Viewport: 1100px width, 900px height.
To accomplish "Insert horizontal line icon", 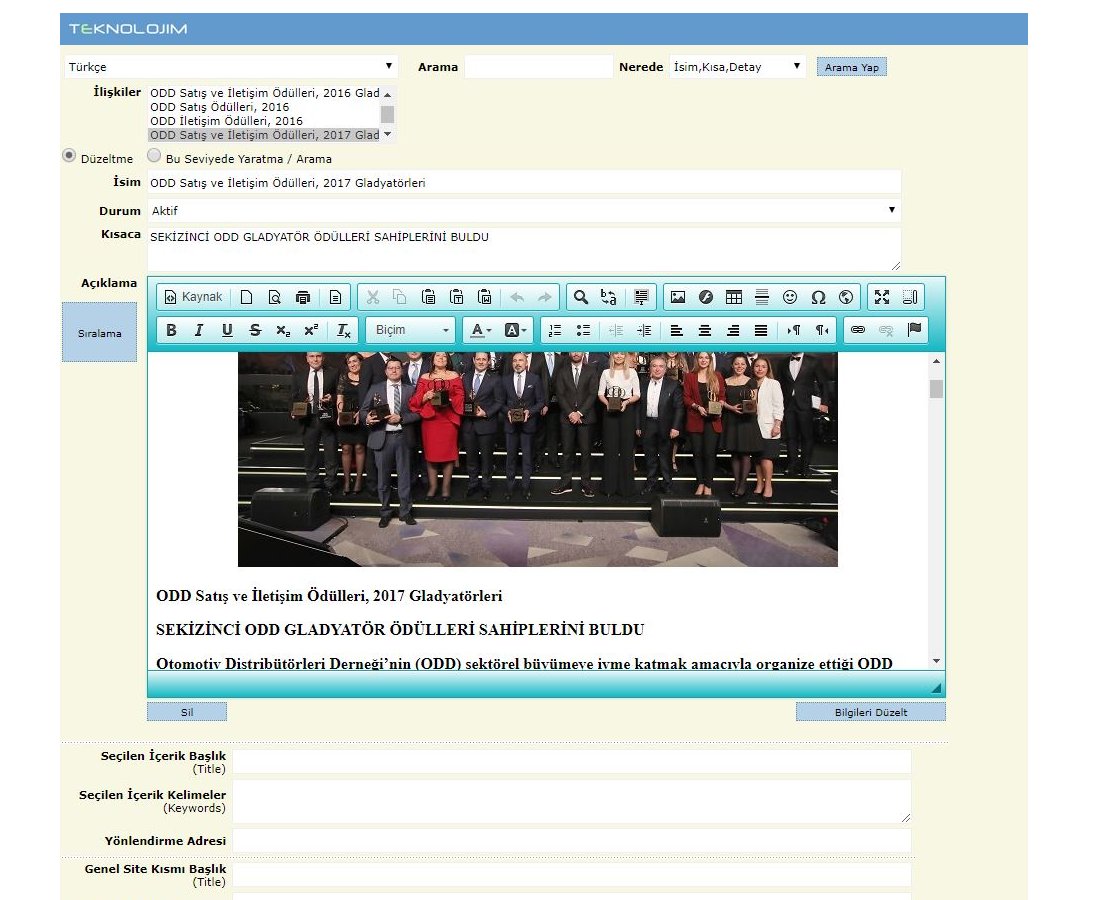I will [x=762, y=297].
